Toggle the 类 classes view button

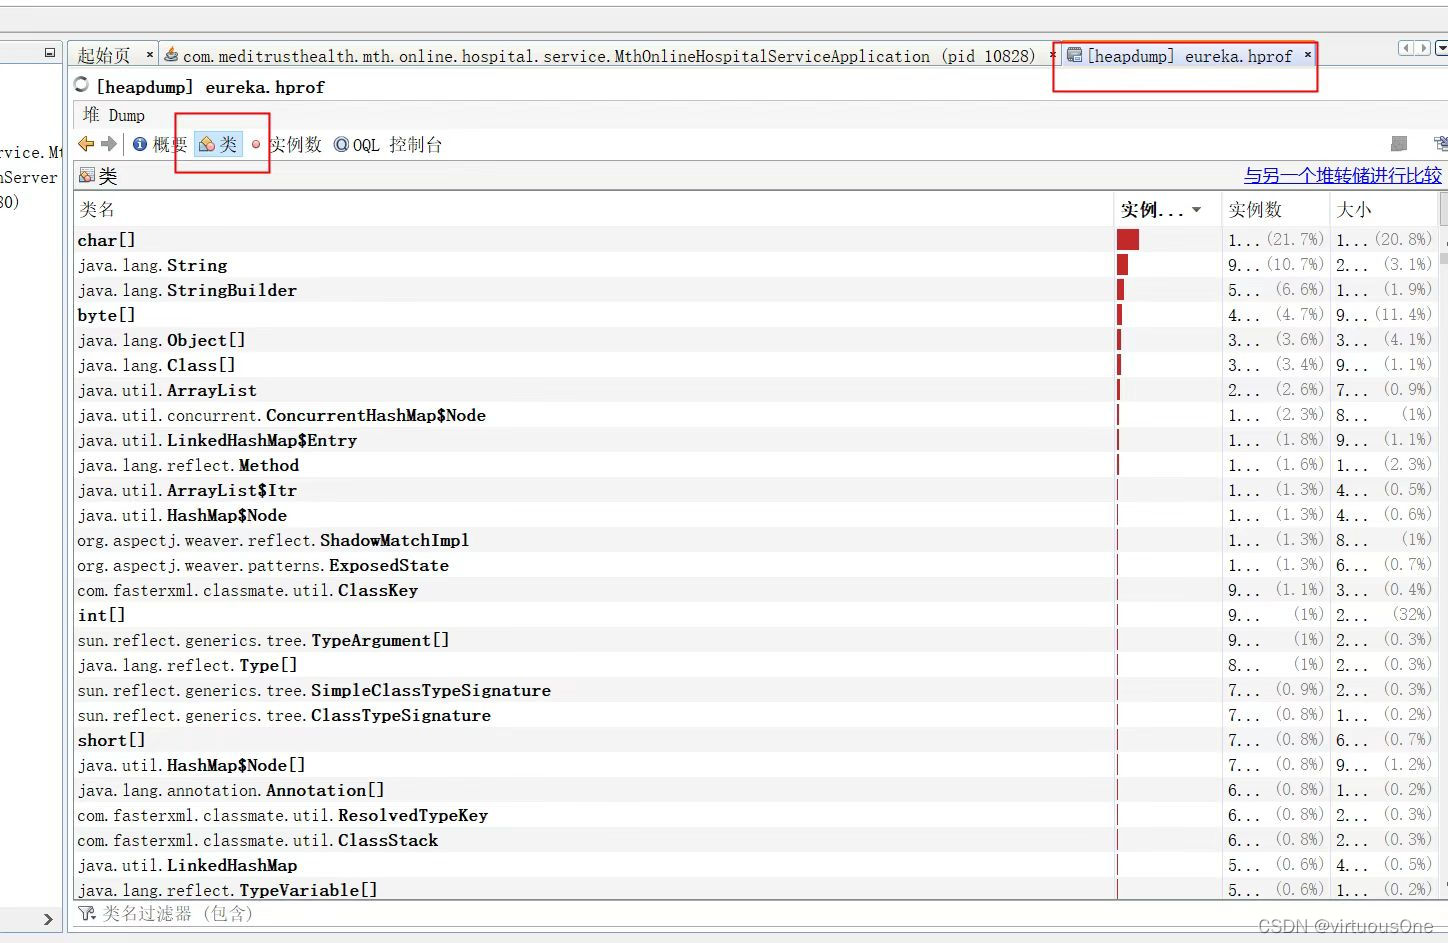point(218,144)
